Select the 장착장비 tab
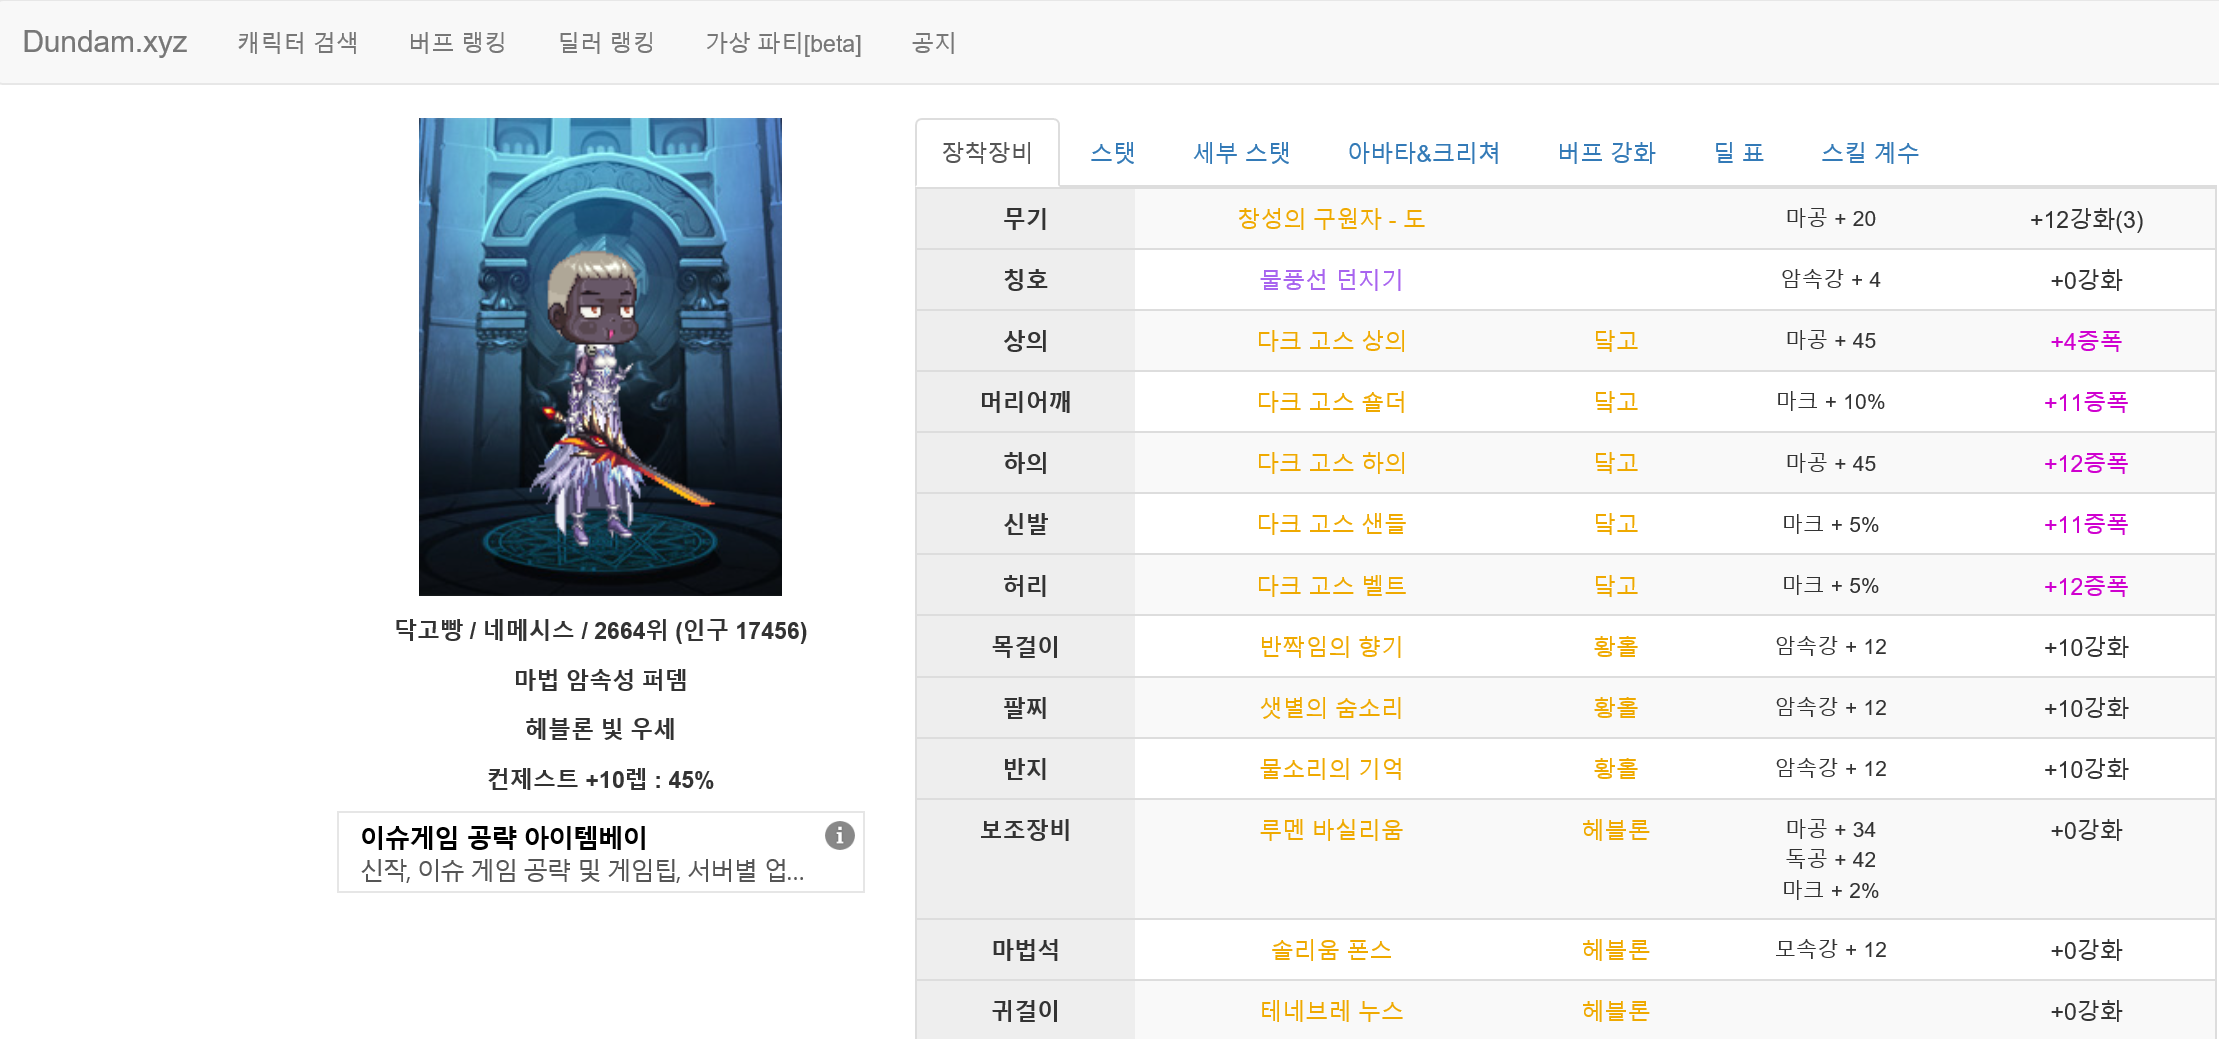The image size is (2219, 1043). click(x=987, y=153)
